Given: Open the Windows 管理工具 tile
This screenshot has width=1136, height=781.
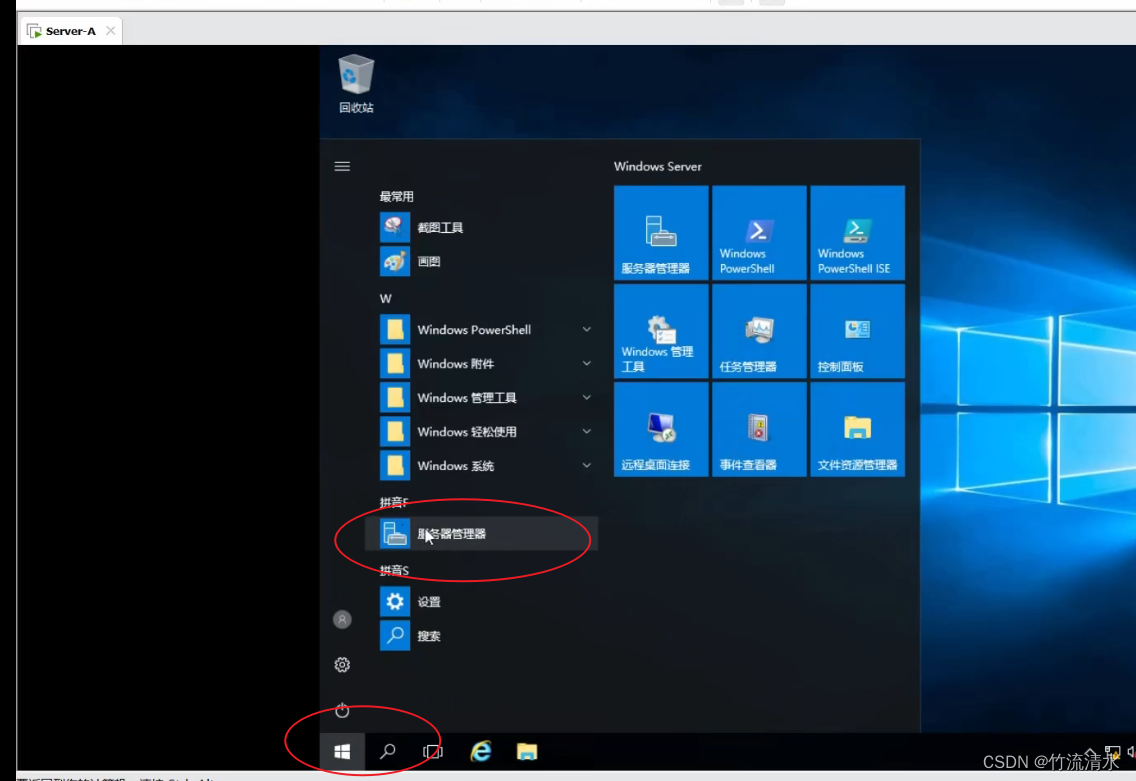Looking at the screenshot, I should click(x=661, y=331).
